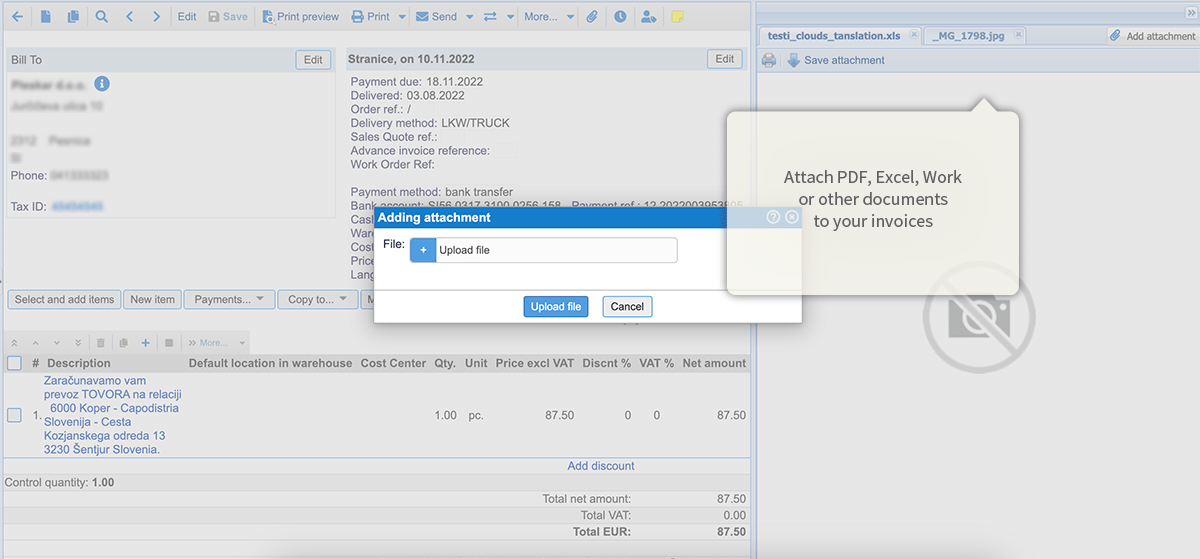The image size is (1200, 559).
Task: Click the Description column header
Action: pos(79,363)
